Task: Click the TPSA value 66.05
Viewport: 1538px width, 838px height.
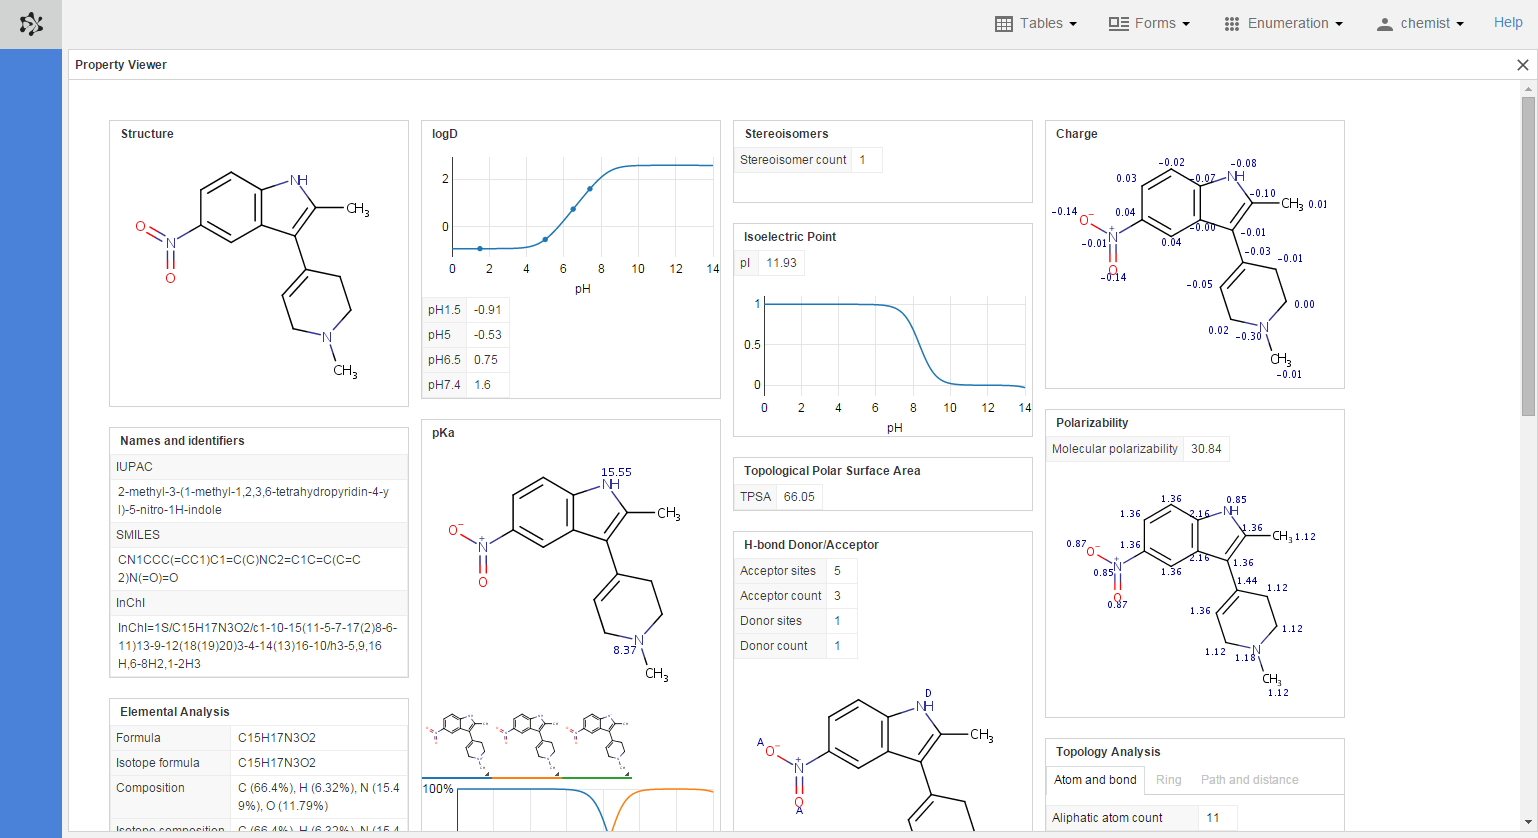Action: point(799,497)
